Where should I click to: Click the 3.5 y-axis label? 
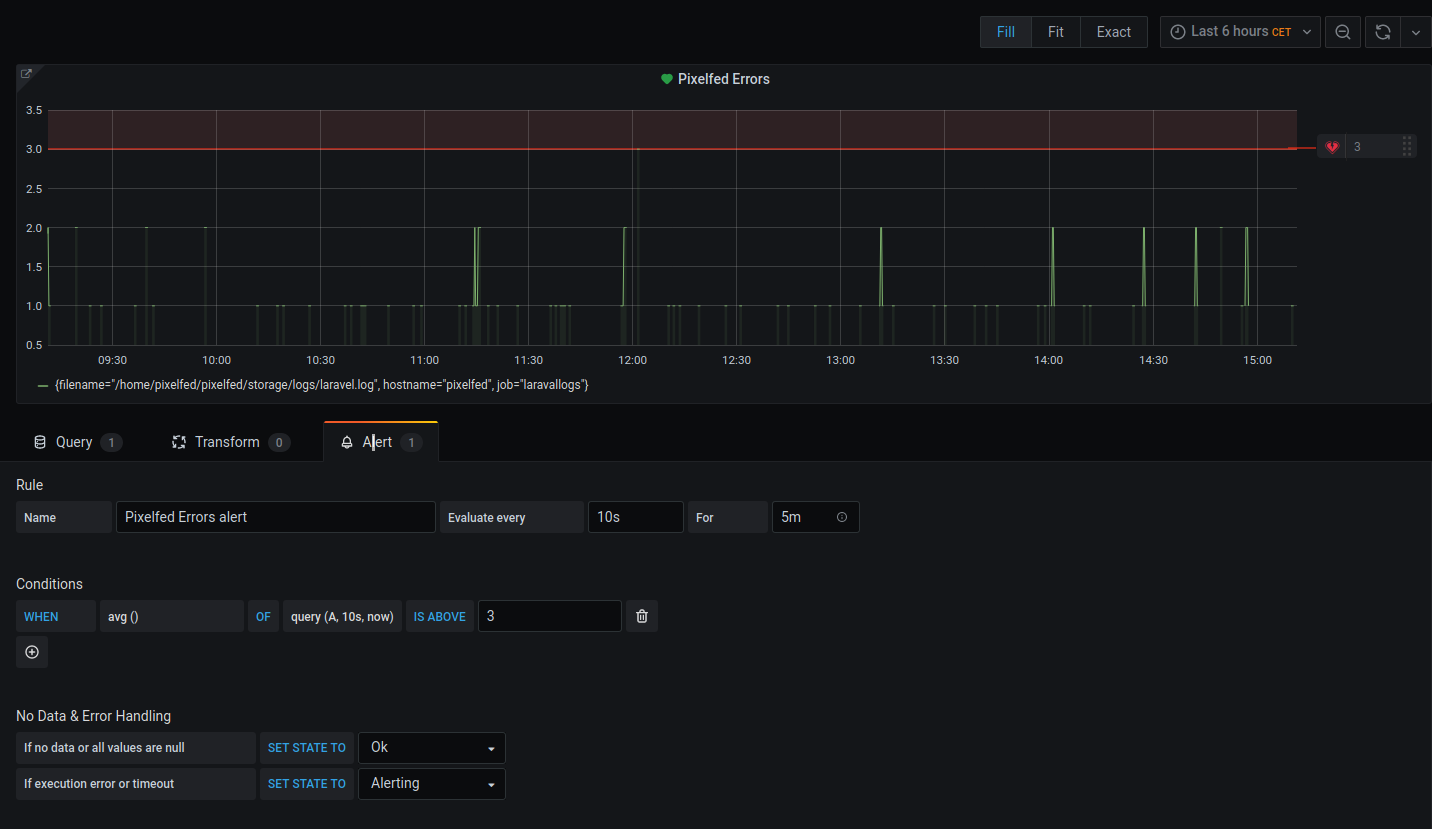pyautogui.click(x=34, y=110)
